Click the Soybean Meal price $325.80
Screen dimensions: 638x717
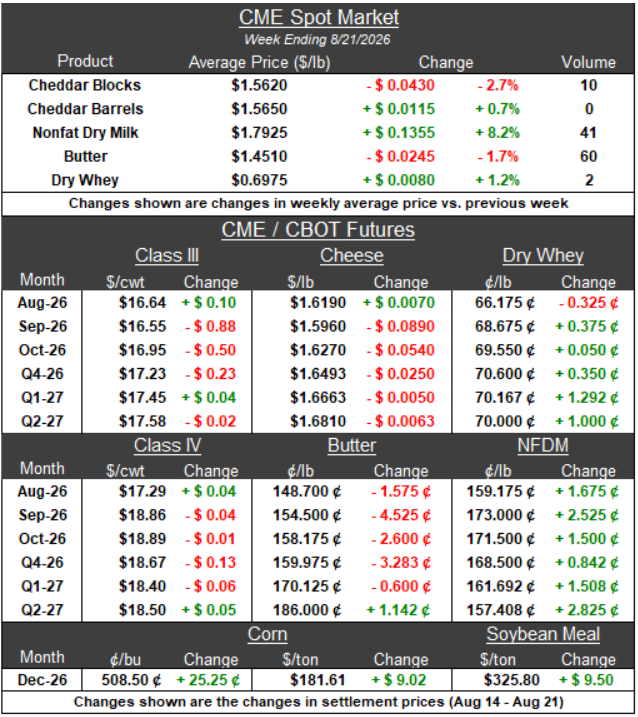tap(512, 680)
